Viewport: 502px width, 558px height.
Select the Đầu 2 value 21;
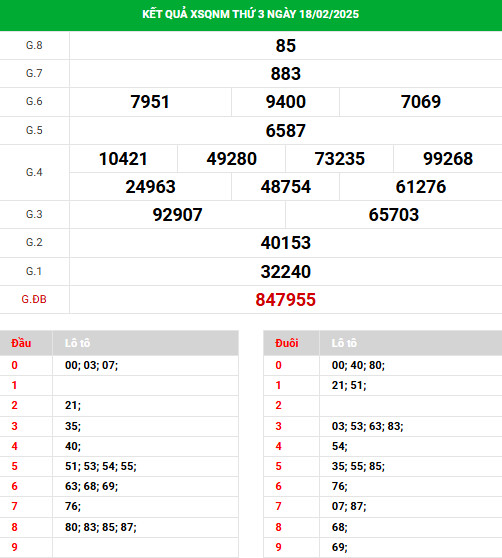click(73, 405)
